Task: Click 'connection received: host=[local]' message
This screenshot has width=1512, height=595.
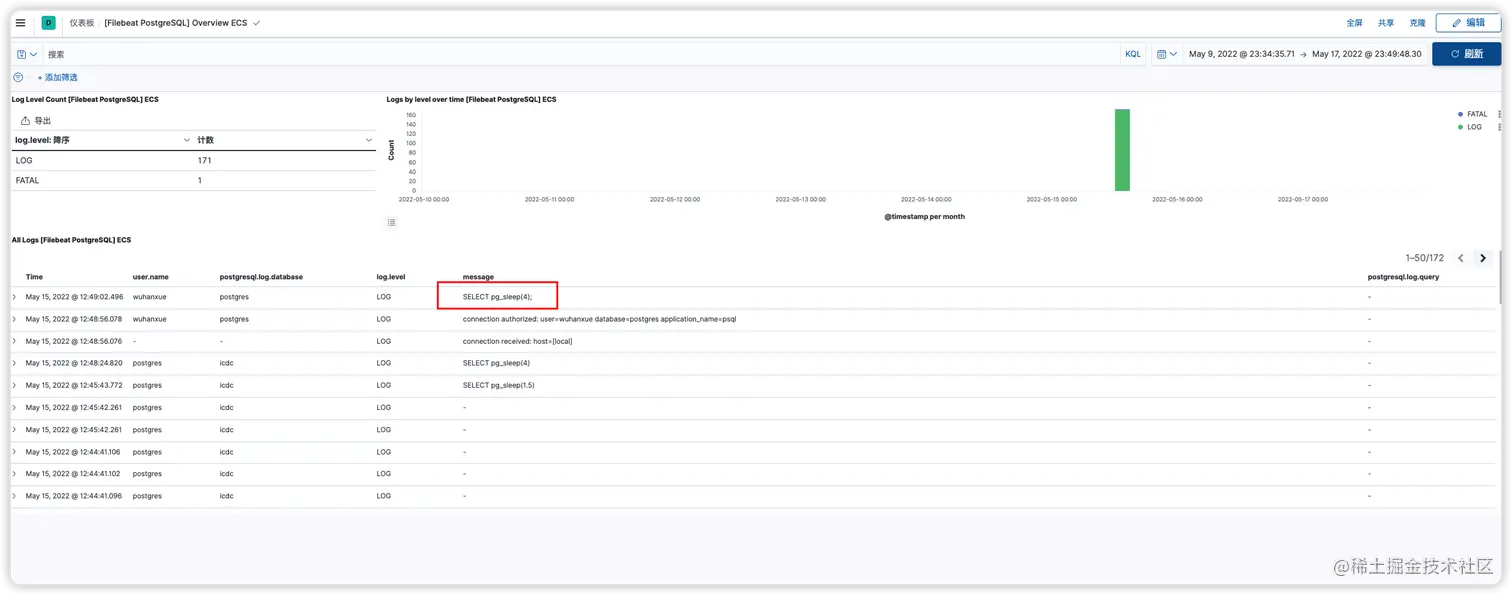Action: pyautogui.click(x=517, y=341)
